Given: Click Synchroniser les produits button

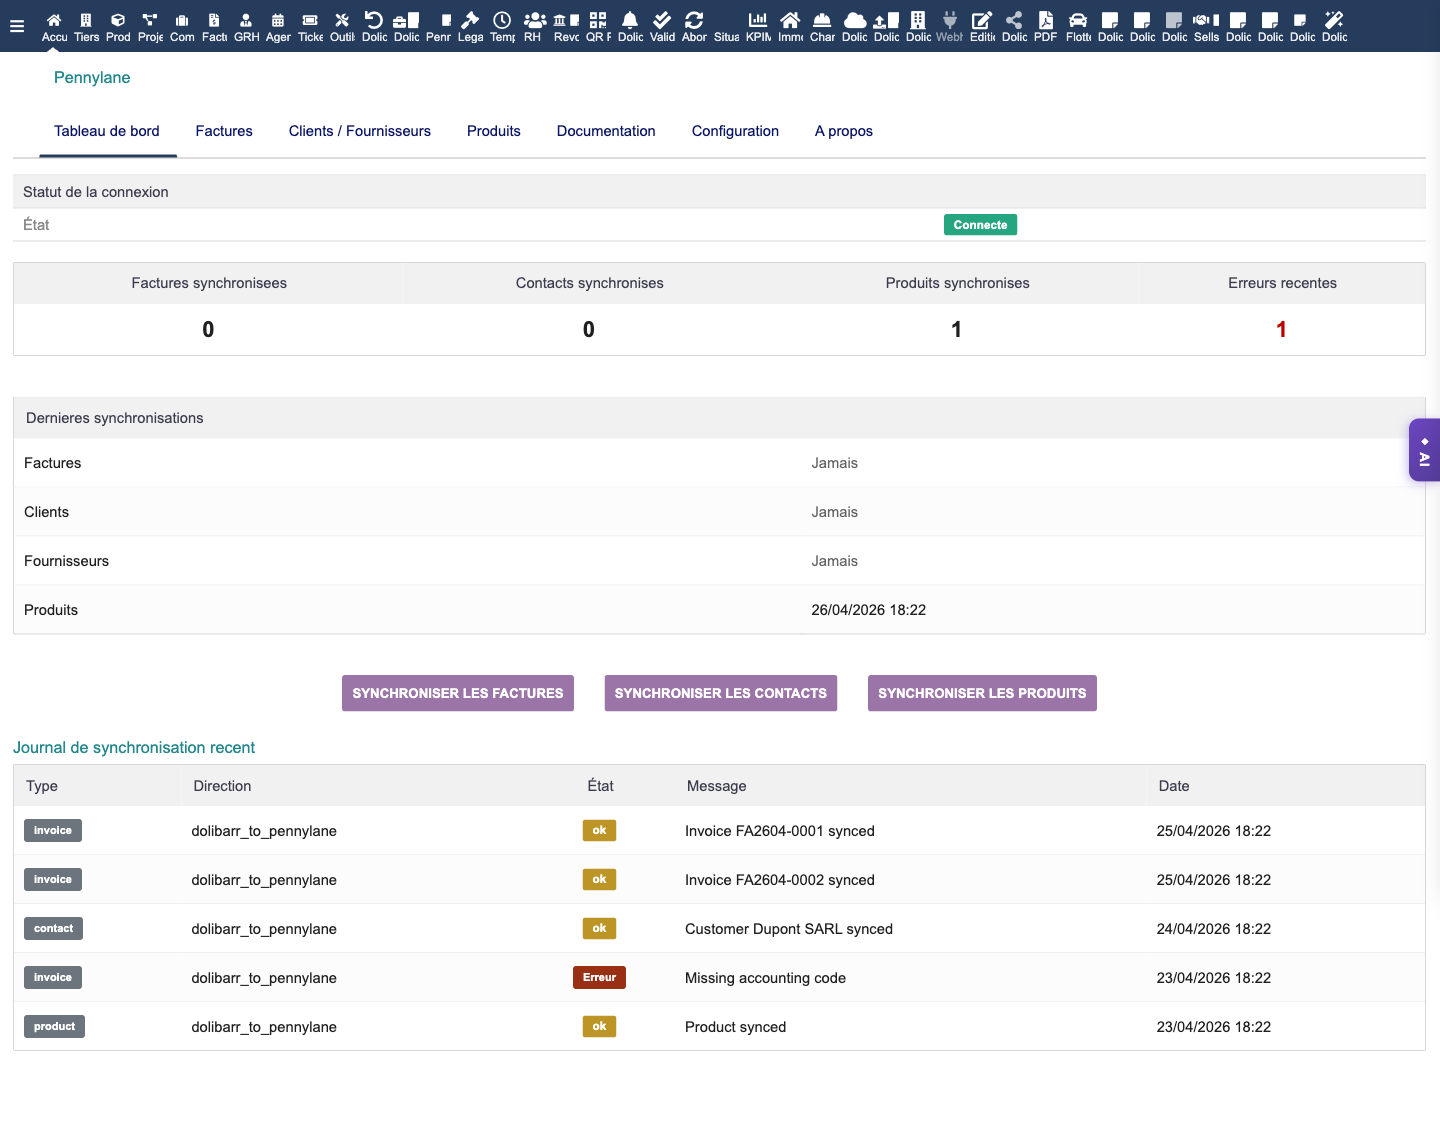Looking at the screenshot, I should pos(982,693).
